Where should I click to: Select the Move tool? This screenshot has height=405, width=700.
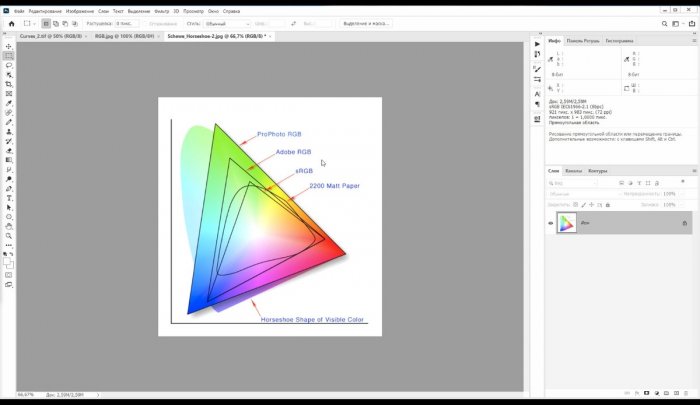pos(9,46)
